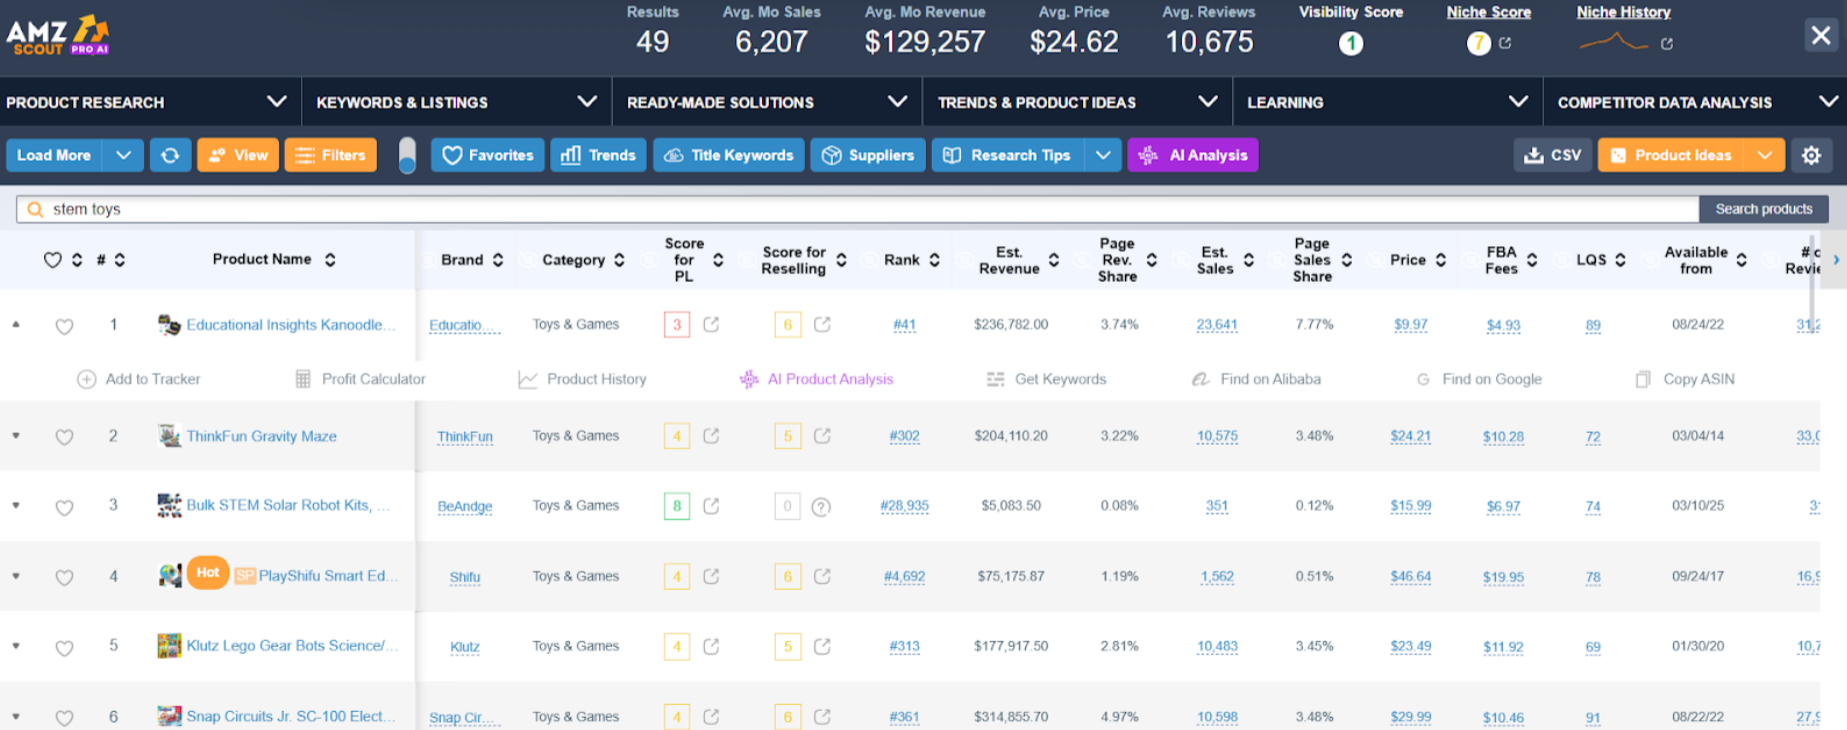Open Score for PL link for Kanoodle row
The image size is (1847, 730).
711,324
